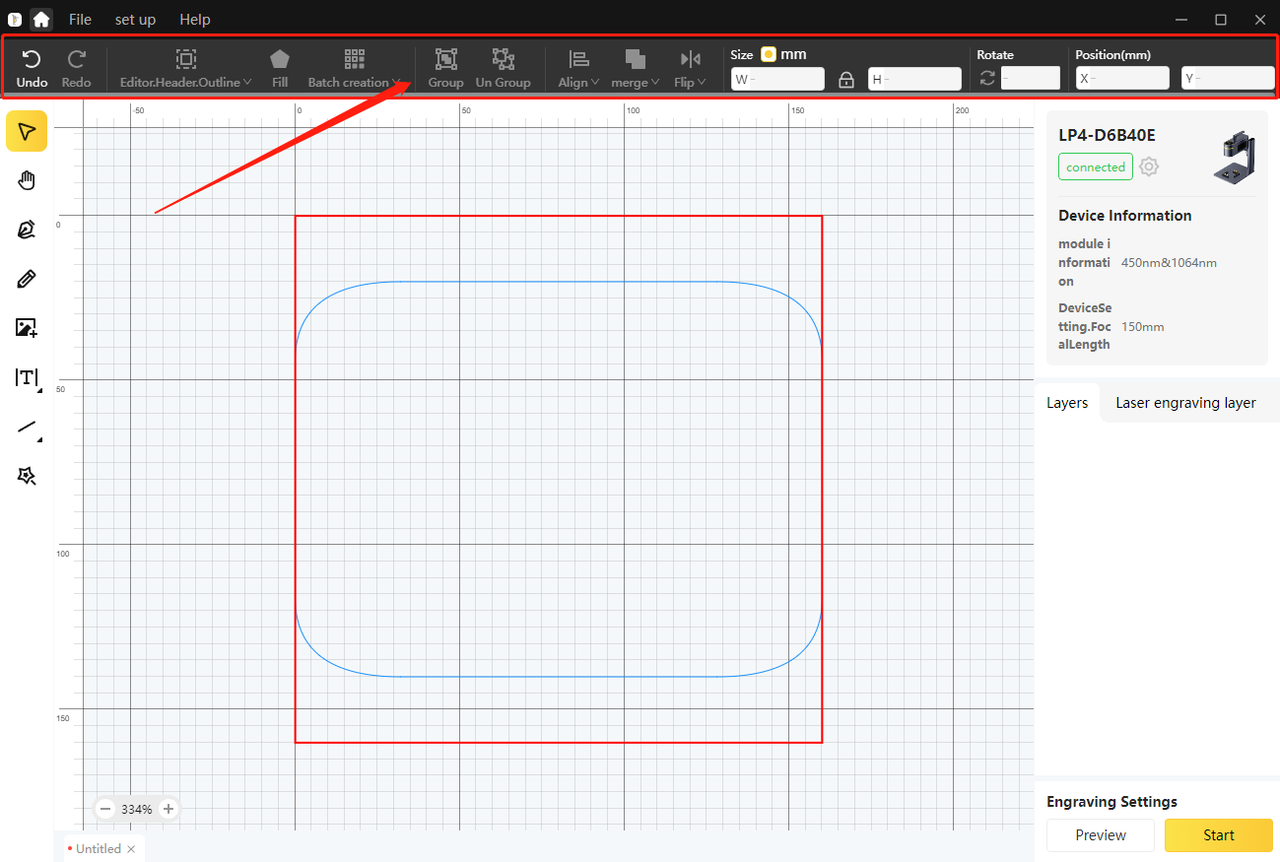This screenshot has width=1280, height=862.
Task: Open the Help menu
Action: [195, 19]
